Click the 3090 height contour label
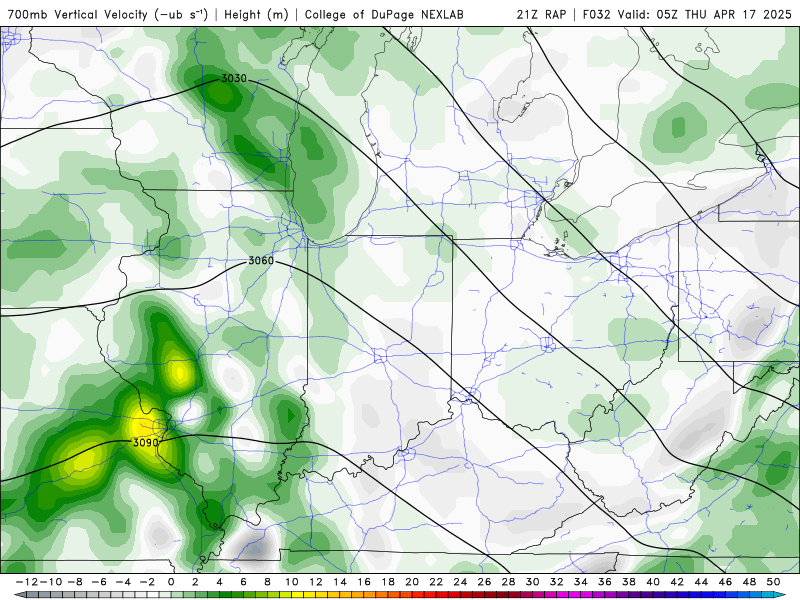This screenshot has width=800, height=600. [145, 442]
